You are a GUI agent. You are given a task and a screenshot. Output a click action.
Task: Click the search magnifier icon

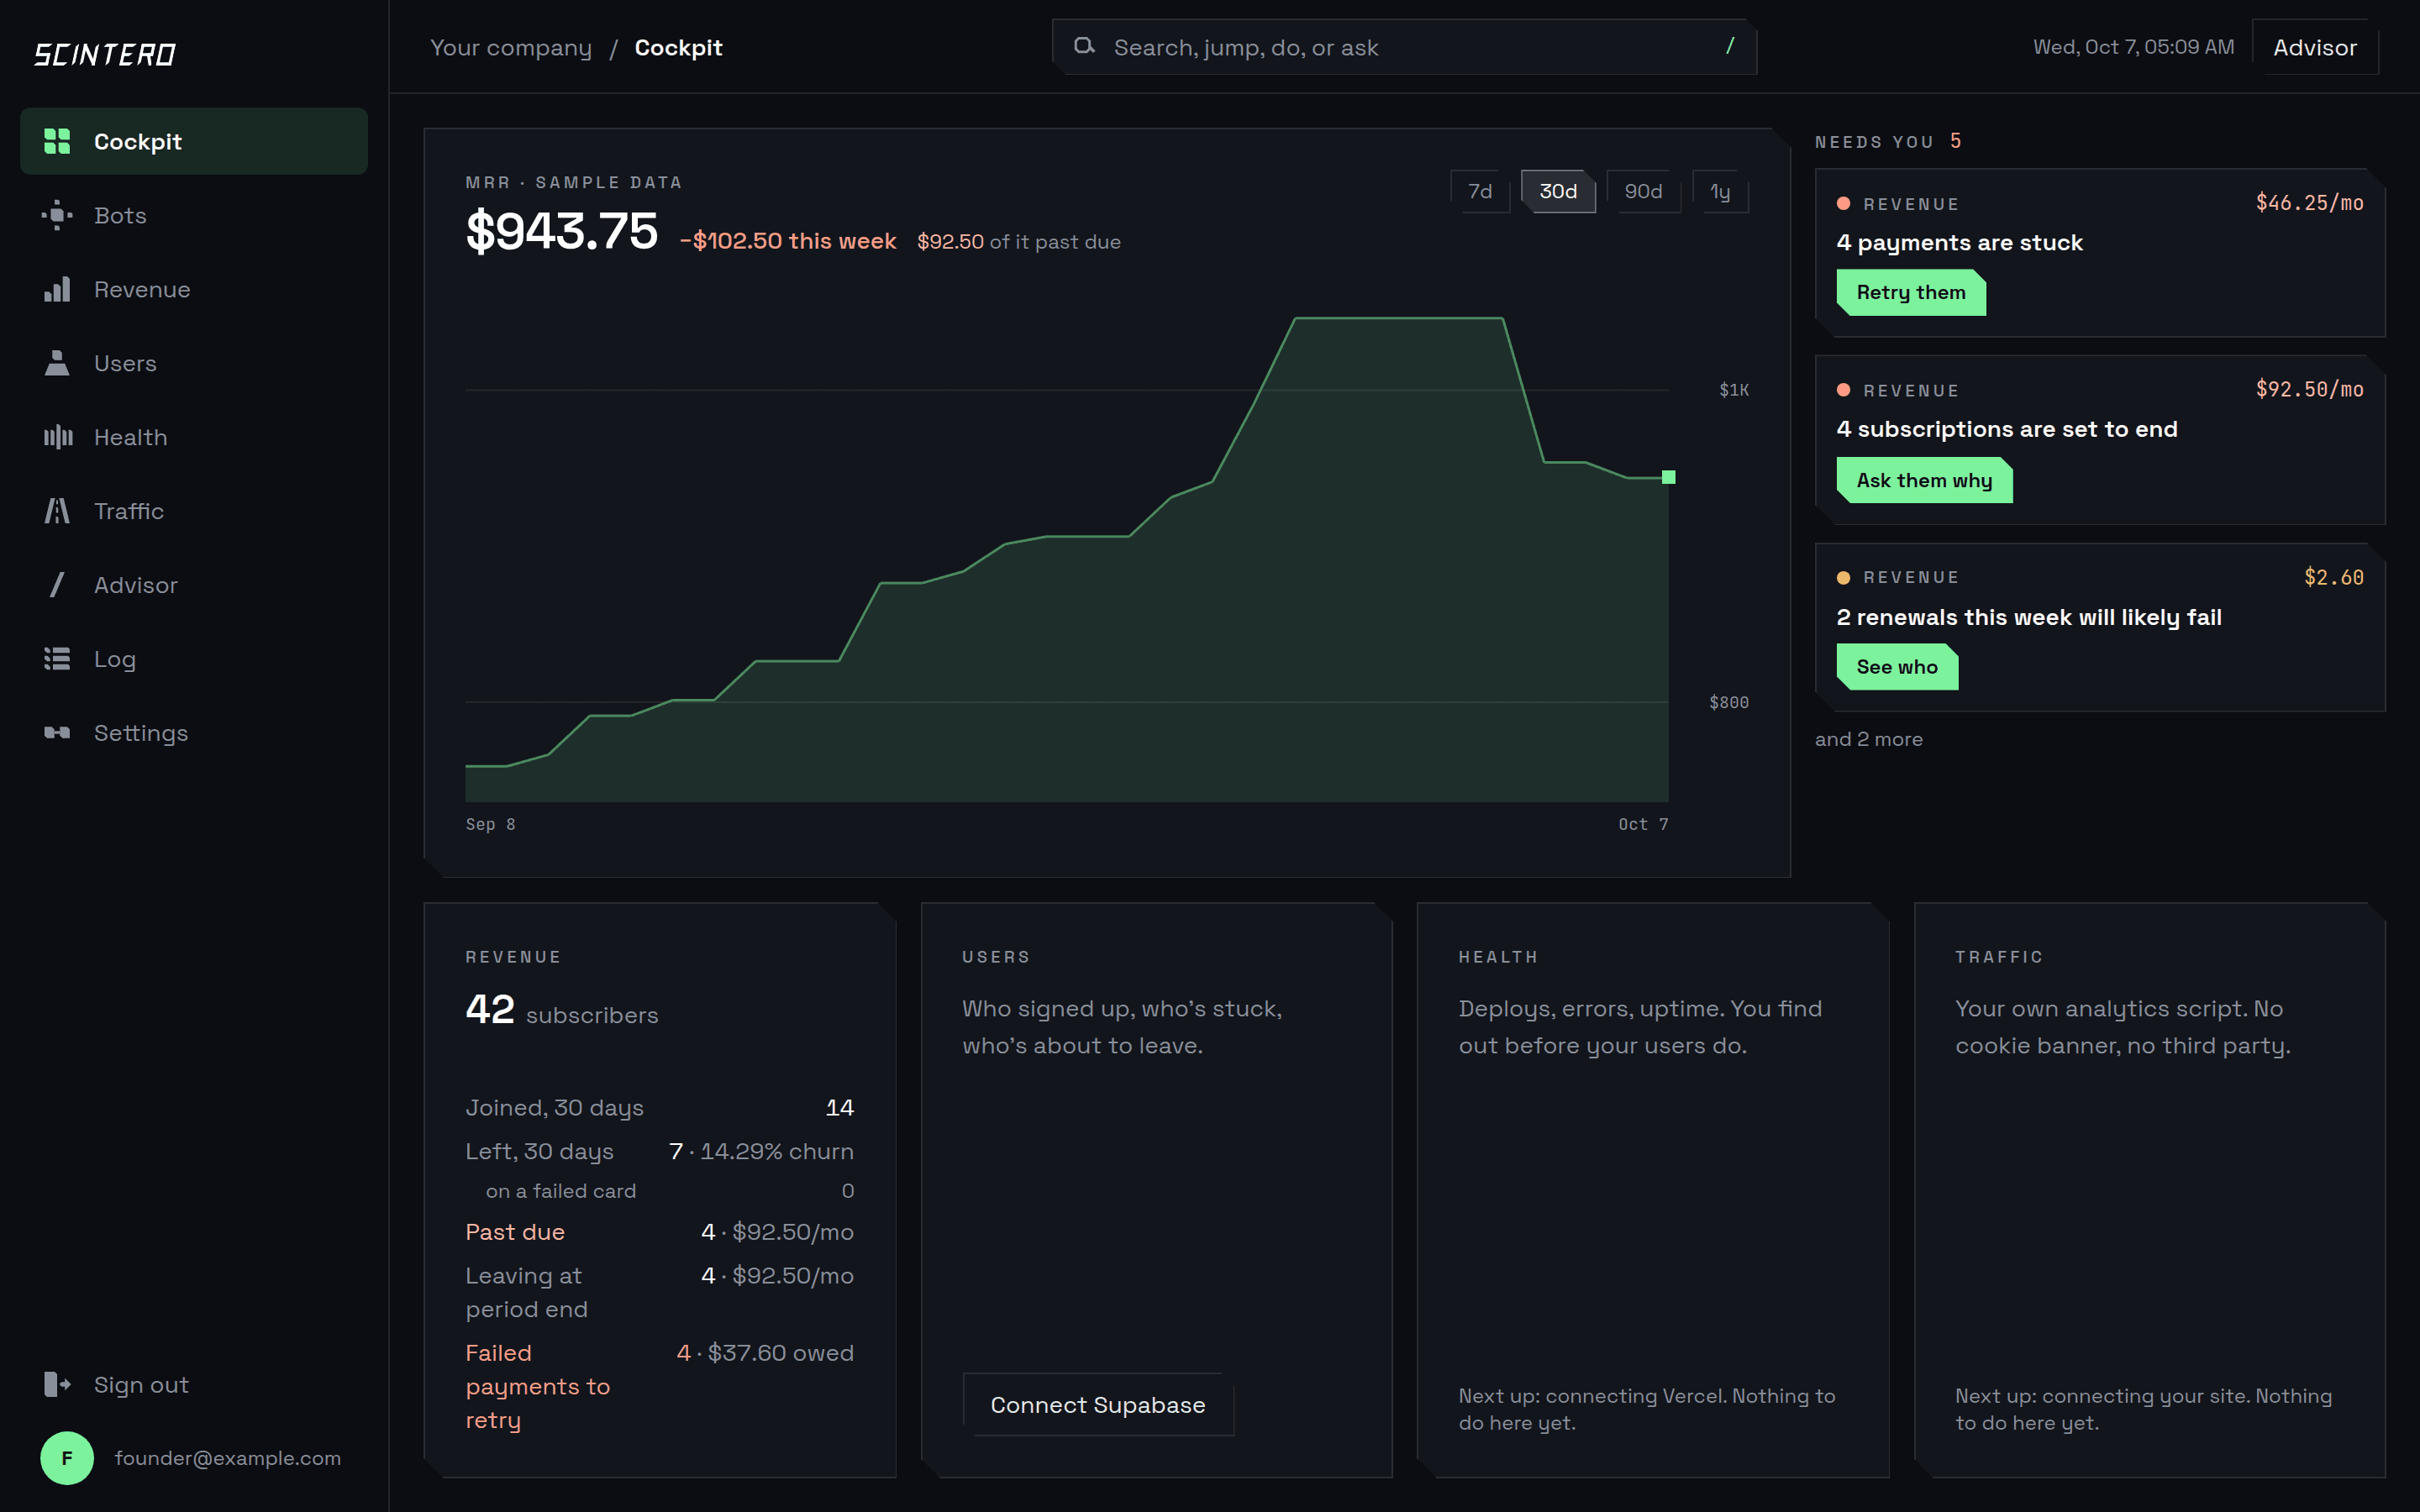tap(1084, 46)
